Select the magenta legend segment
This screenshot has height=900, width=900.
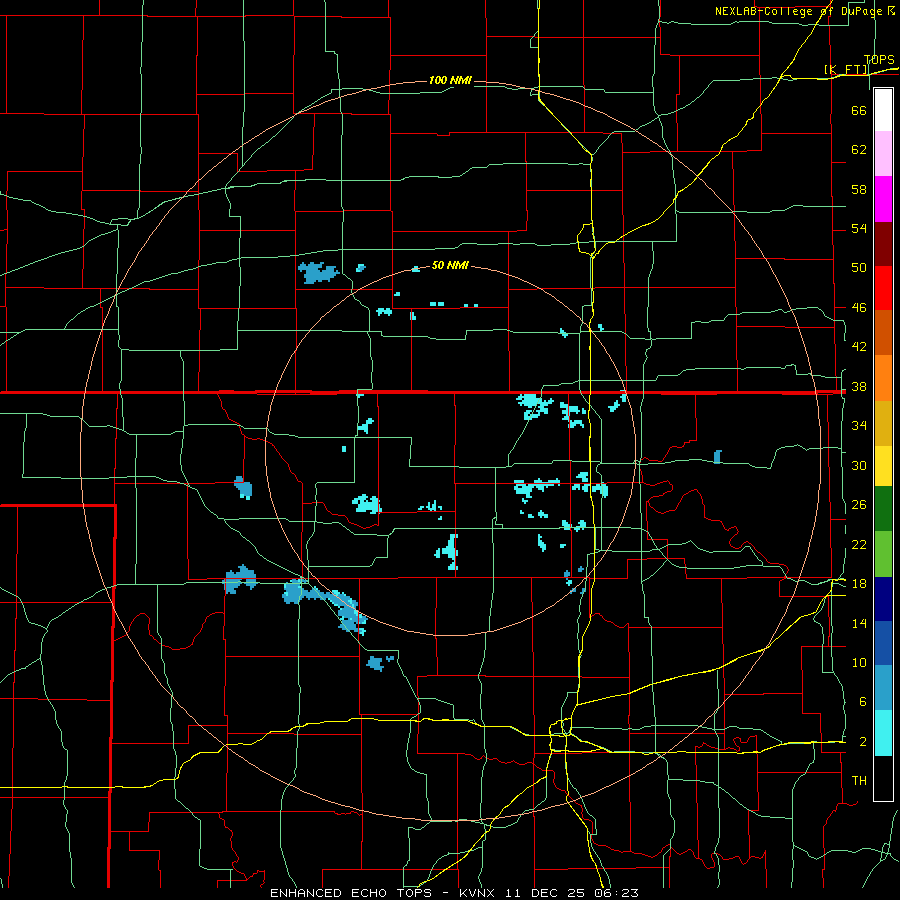pos(883,199)
